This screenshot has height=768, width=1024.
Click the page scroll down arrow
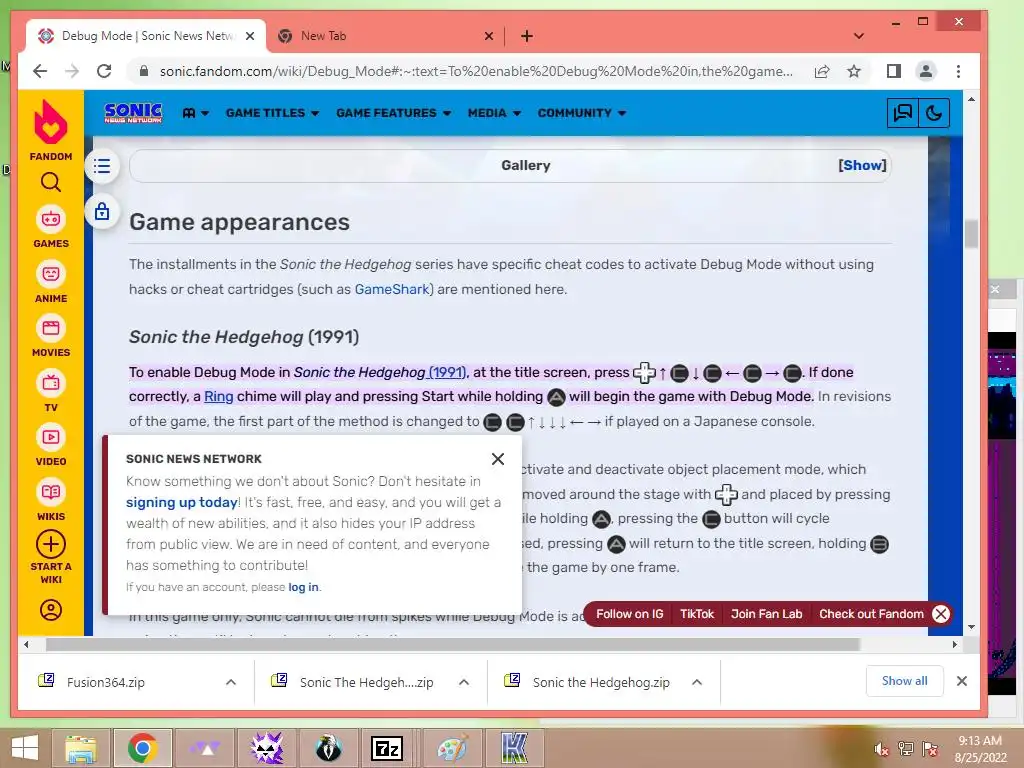971,627
